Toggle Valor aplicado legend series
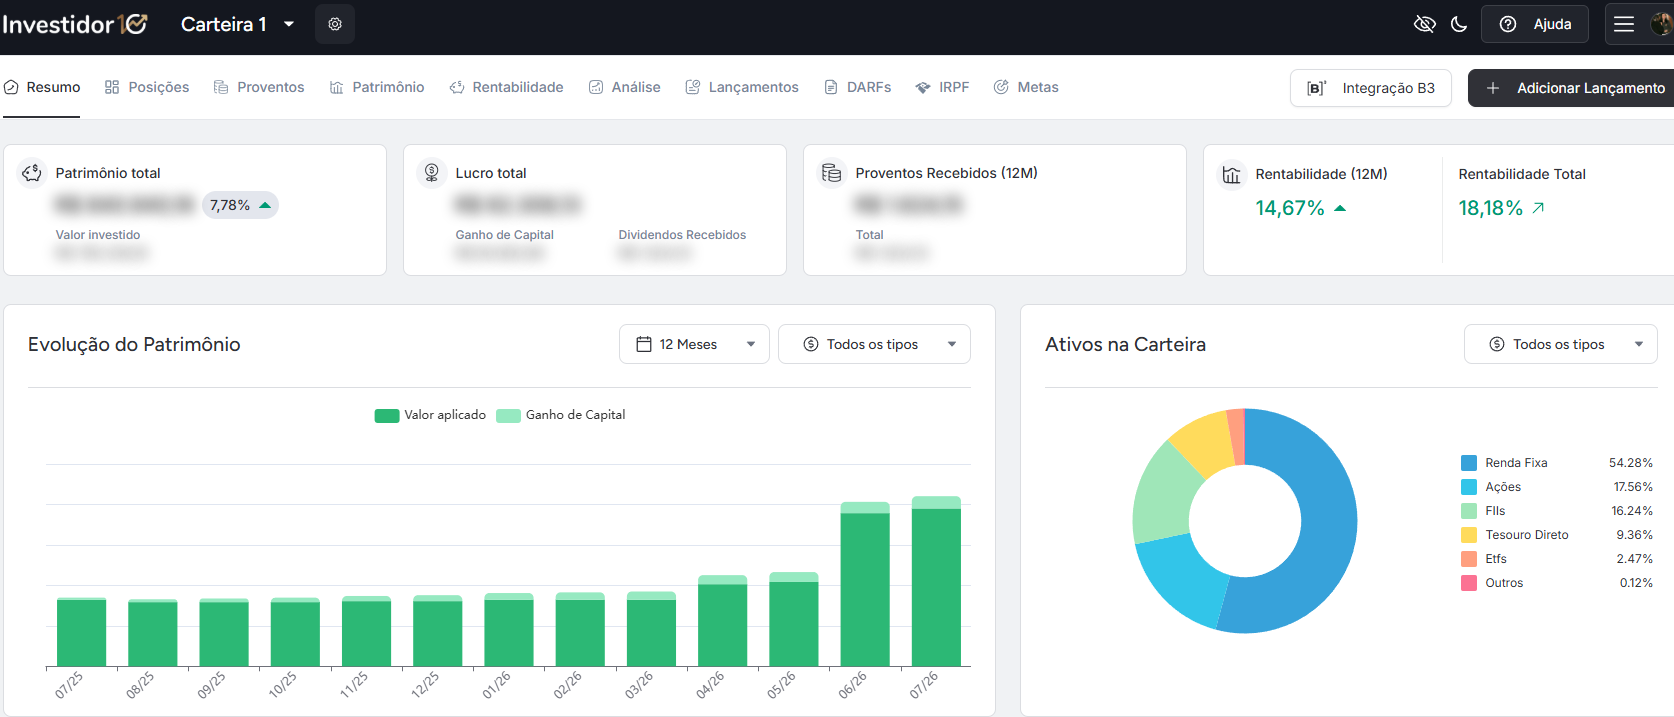Screen dimensions: 1674x717 pyautogui.click(x=430, y=415)
